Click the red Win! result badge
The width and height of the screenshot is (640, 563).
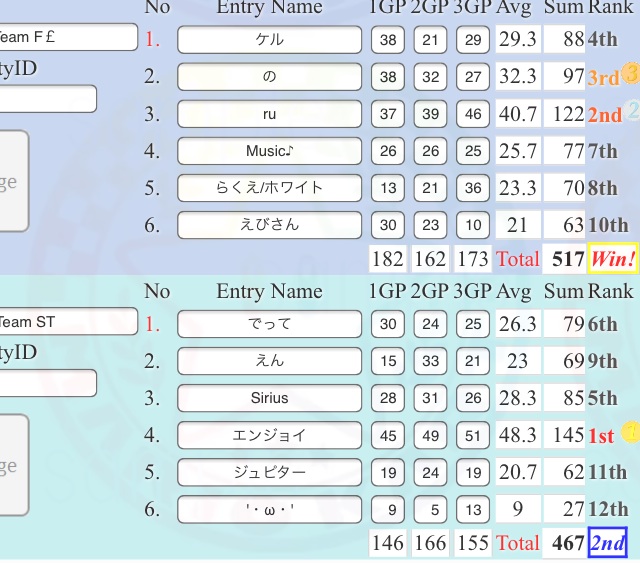pos(613,259)
